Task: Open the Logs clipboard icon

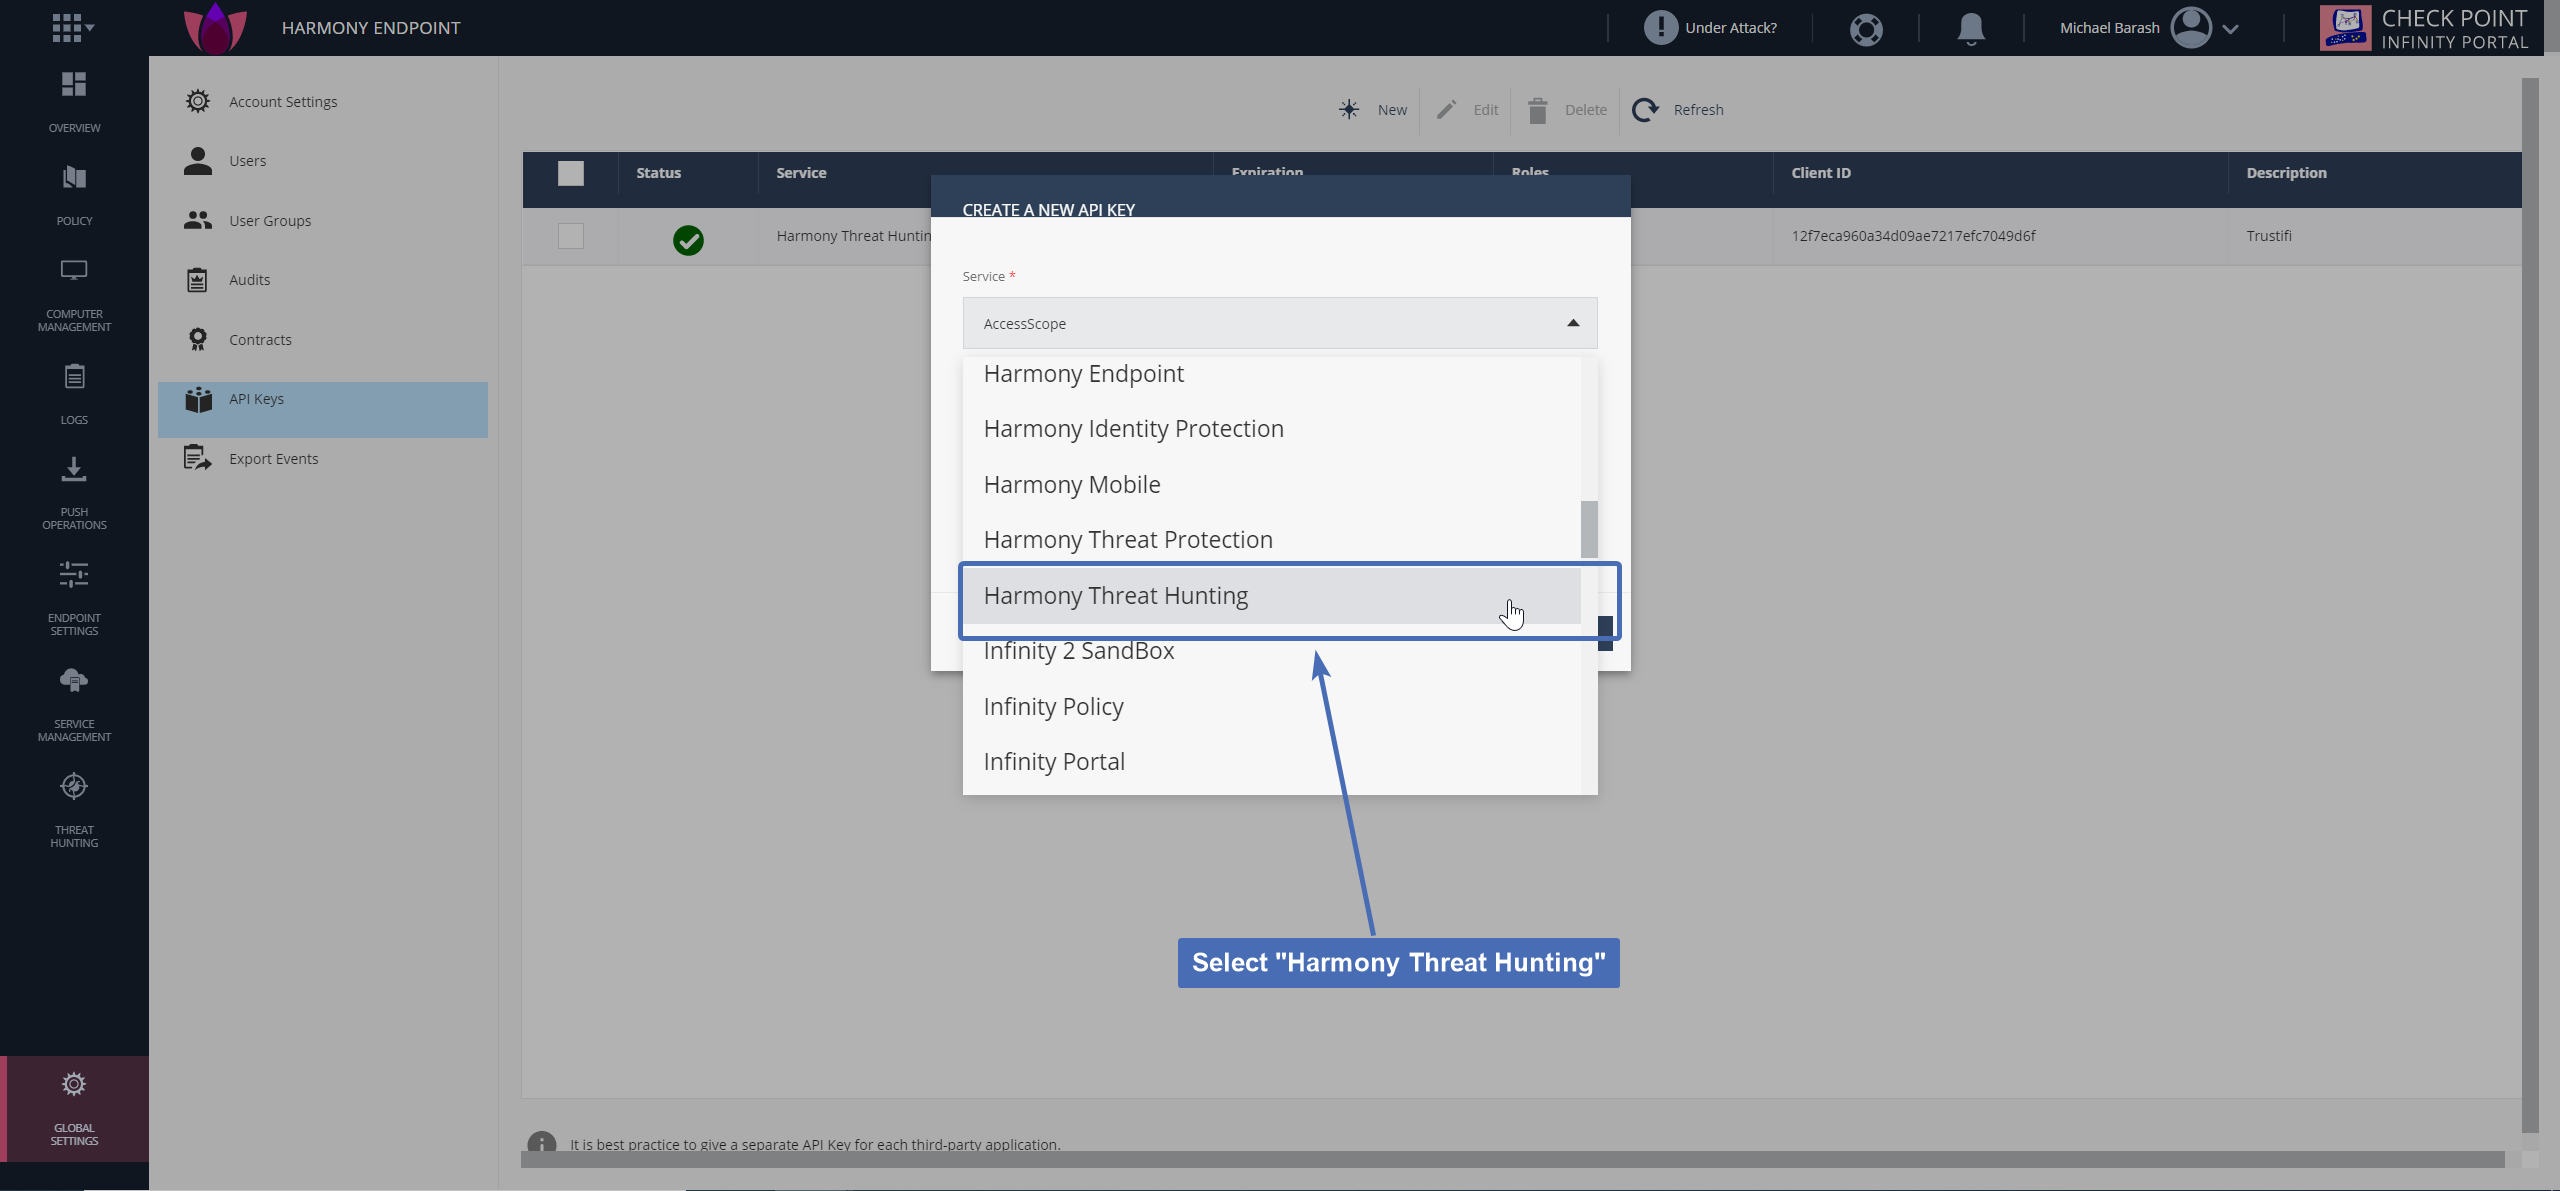Action: 74,377
